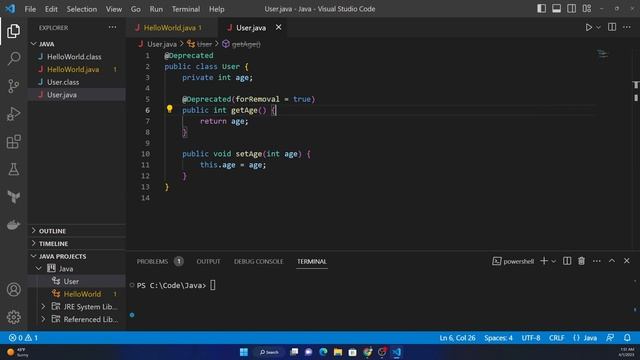Screen dimensions: 640x360
Task: Close the terminal panel
Action: coord(627,261)
